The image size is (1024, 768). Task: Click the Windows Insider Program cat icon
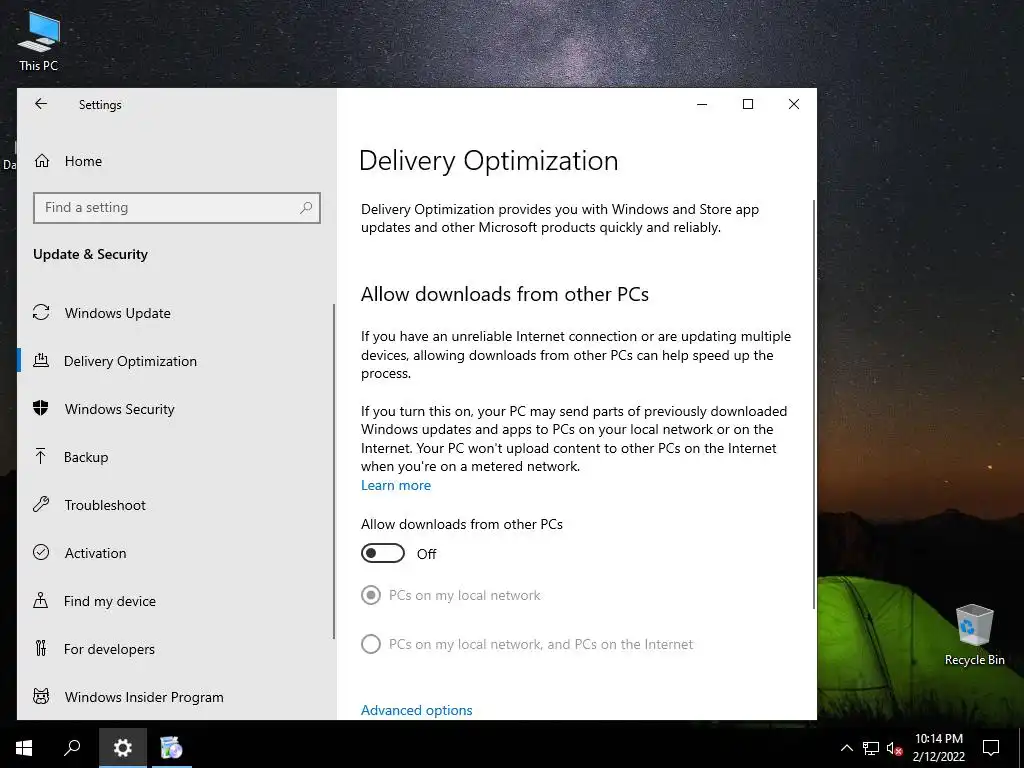pos(41,696)
